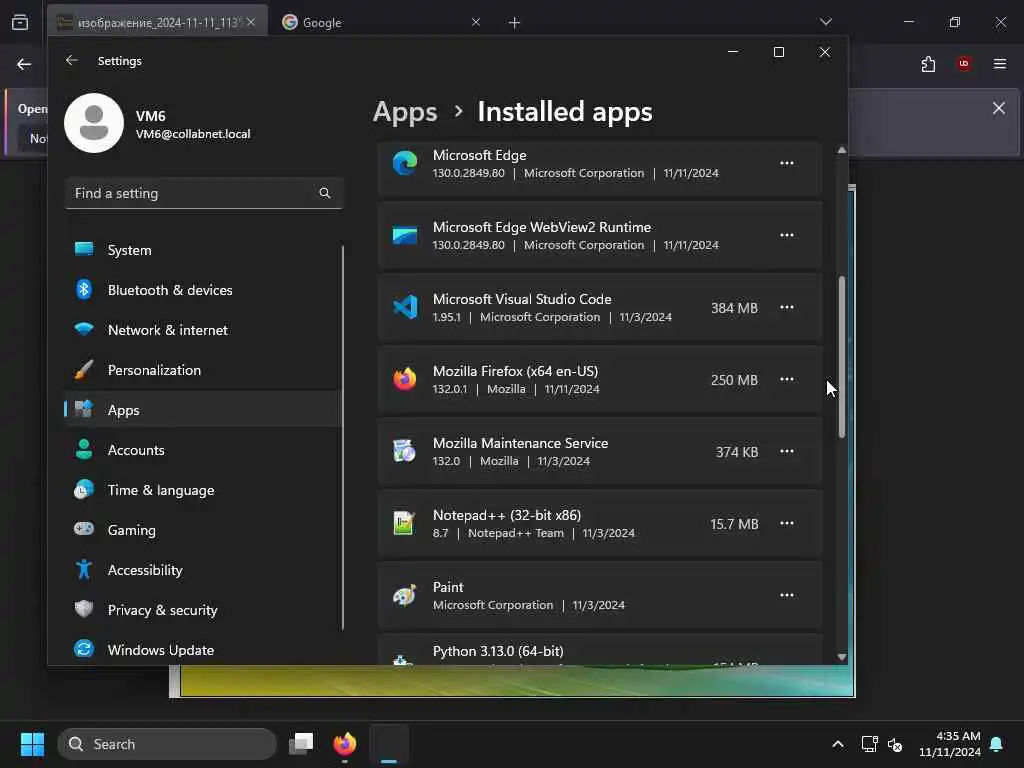Switch to the Google browser tab

382,22
